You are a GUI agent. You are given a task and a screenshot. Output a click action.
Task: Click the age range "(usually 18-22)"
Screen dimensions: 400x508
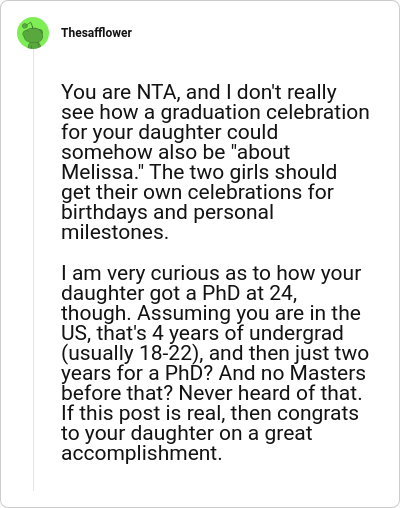132,353
